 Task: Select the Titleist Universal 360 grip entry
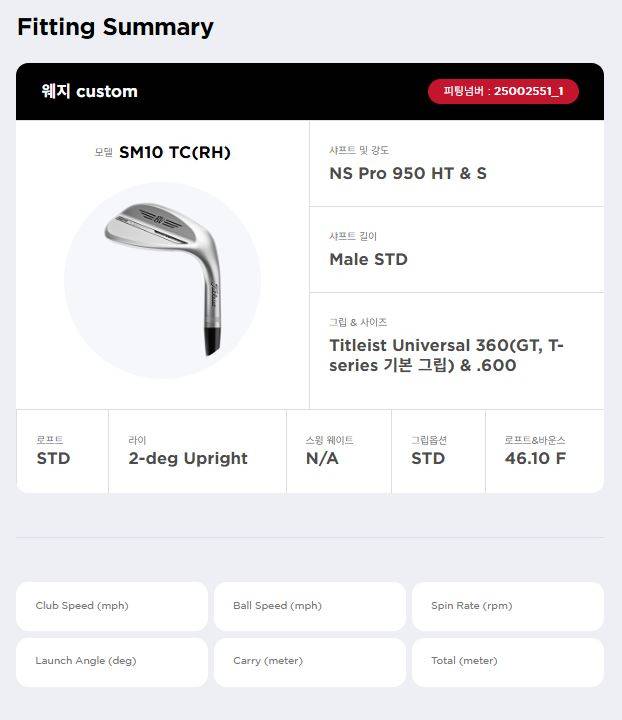[446, 355]
